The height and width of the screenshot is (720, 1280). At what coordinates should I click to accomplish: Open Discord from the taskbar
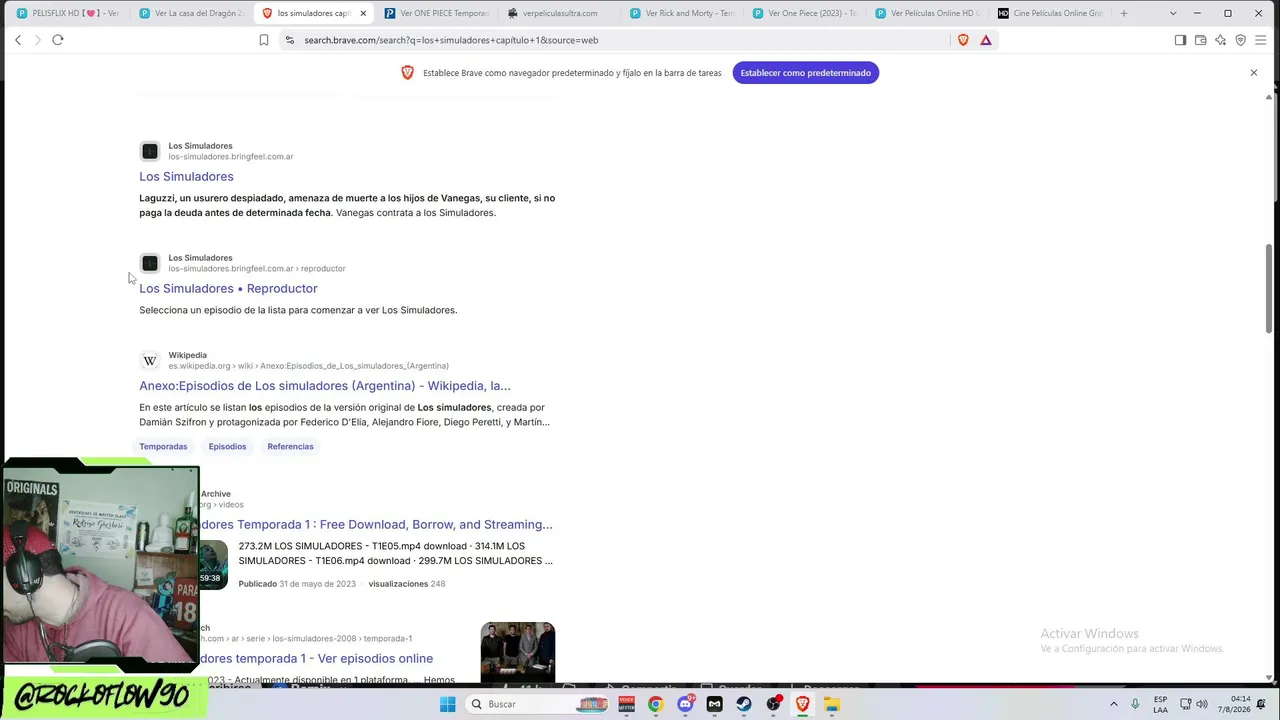pos(685,704)
